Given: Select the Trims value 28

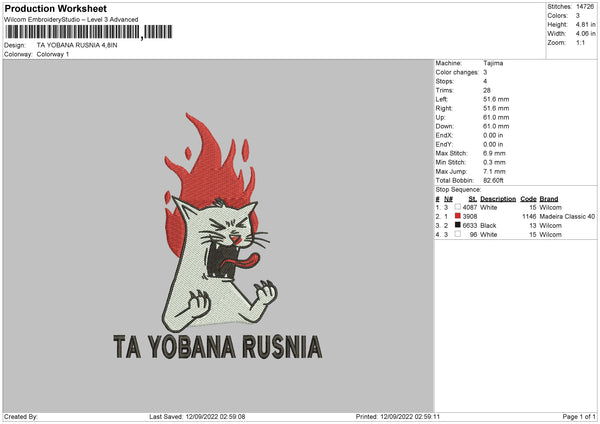Looking at the screenshot, I should (x=487, y=91).
